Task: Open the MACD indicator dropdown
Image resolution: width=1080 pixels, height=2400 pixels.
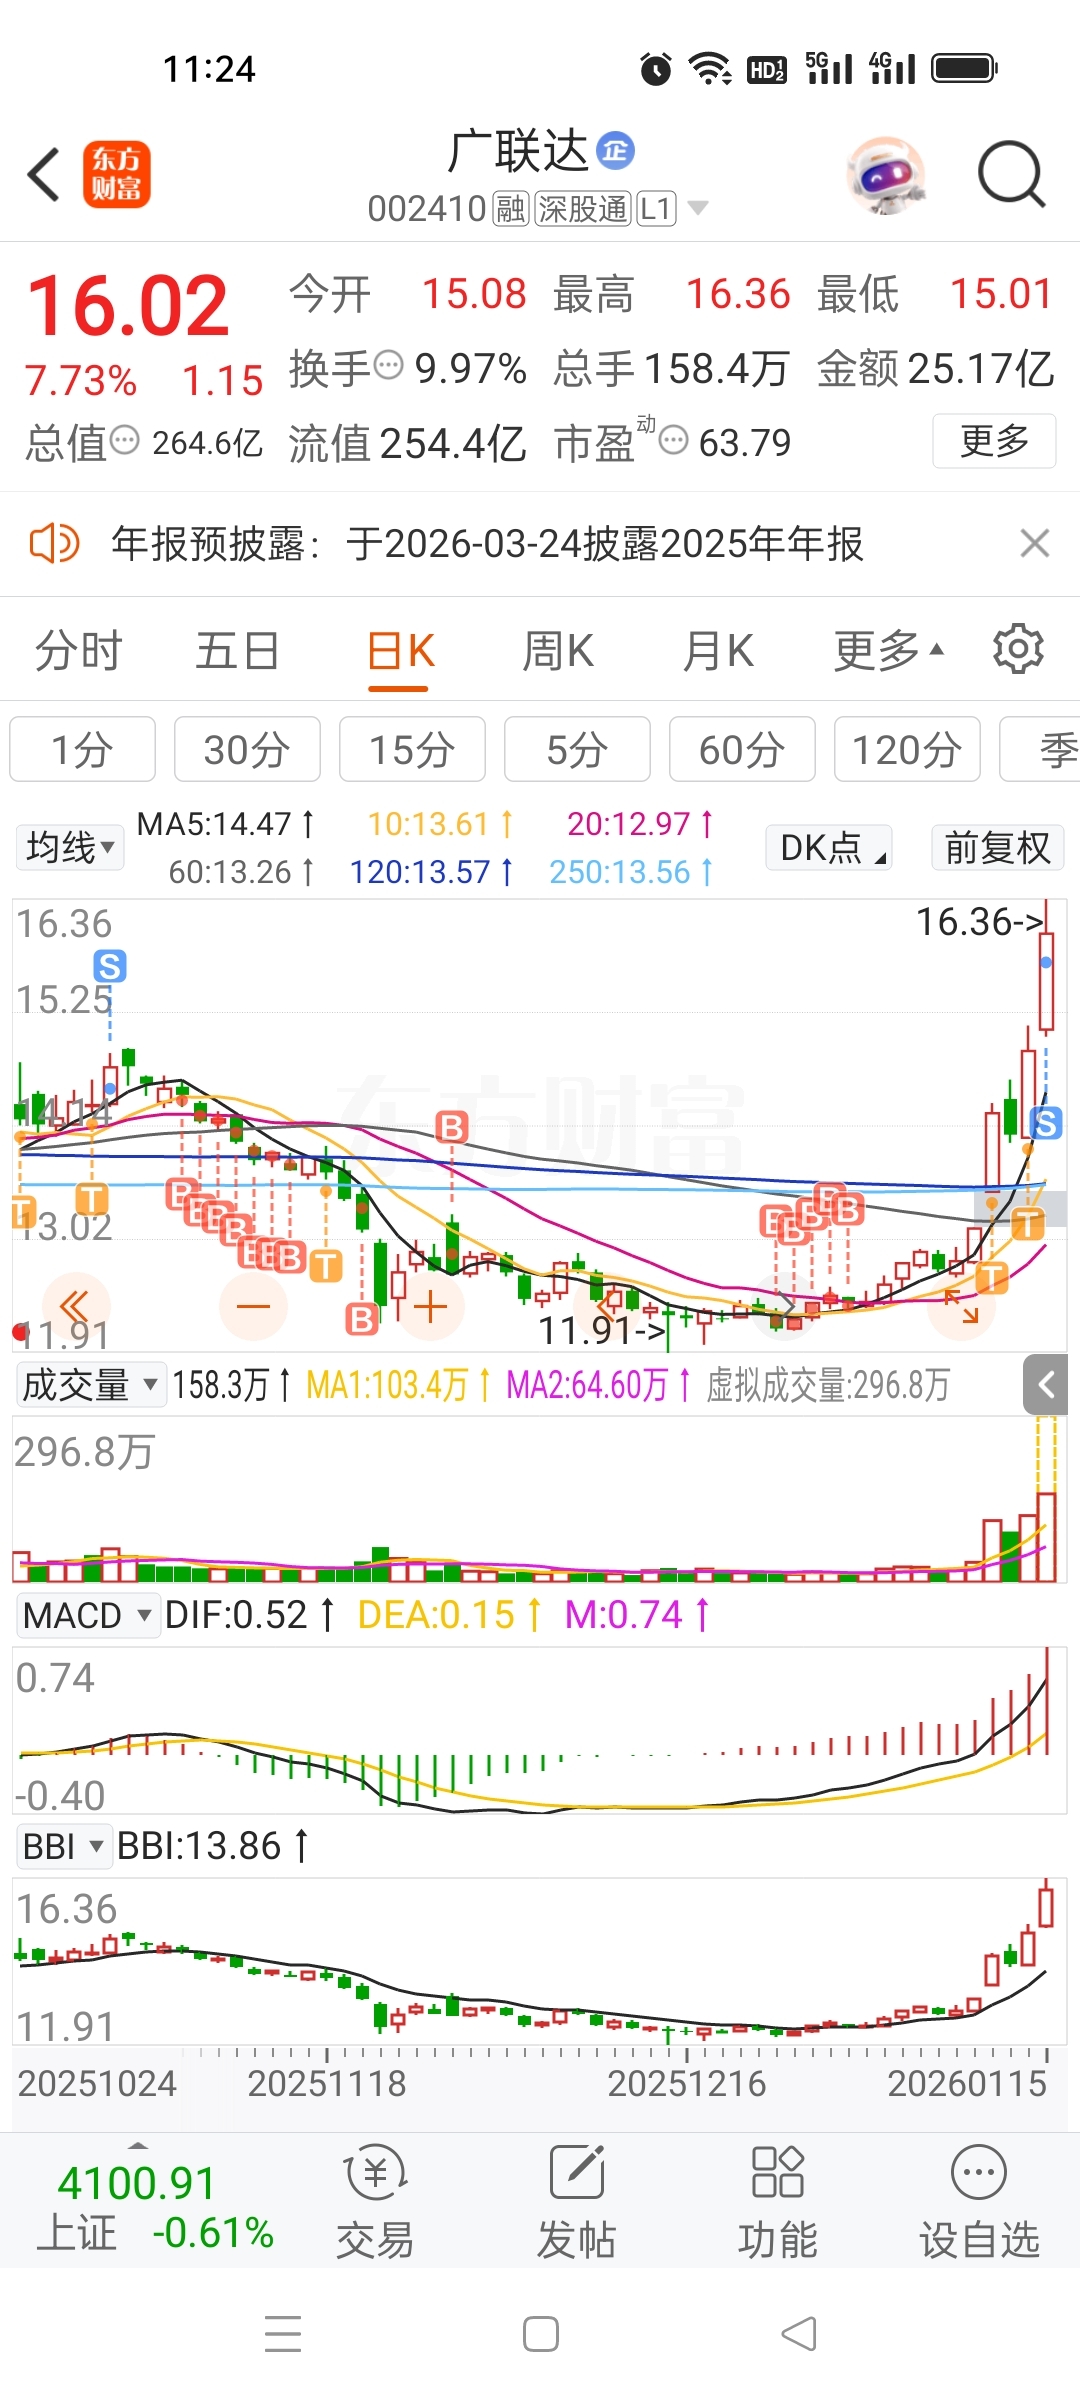Action: click(x=87, y=1615)
